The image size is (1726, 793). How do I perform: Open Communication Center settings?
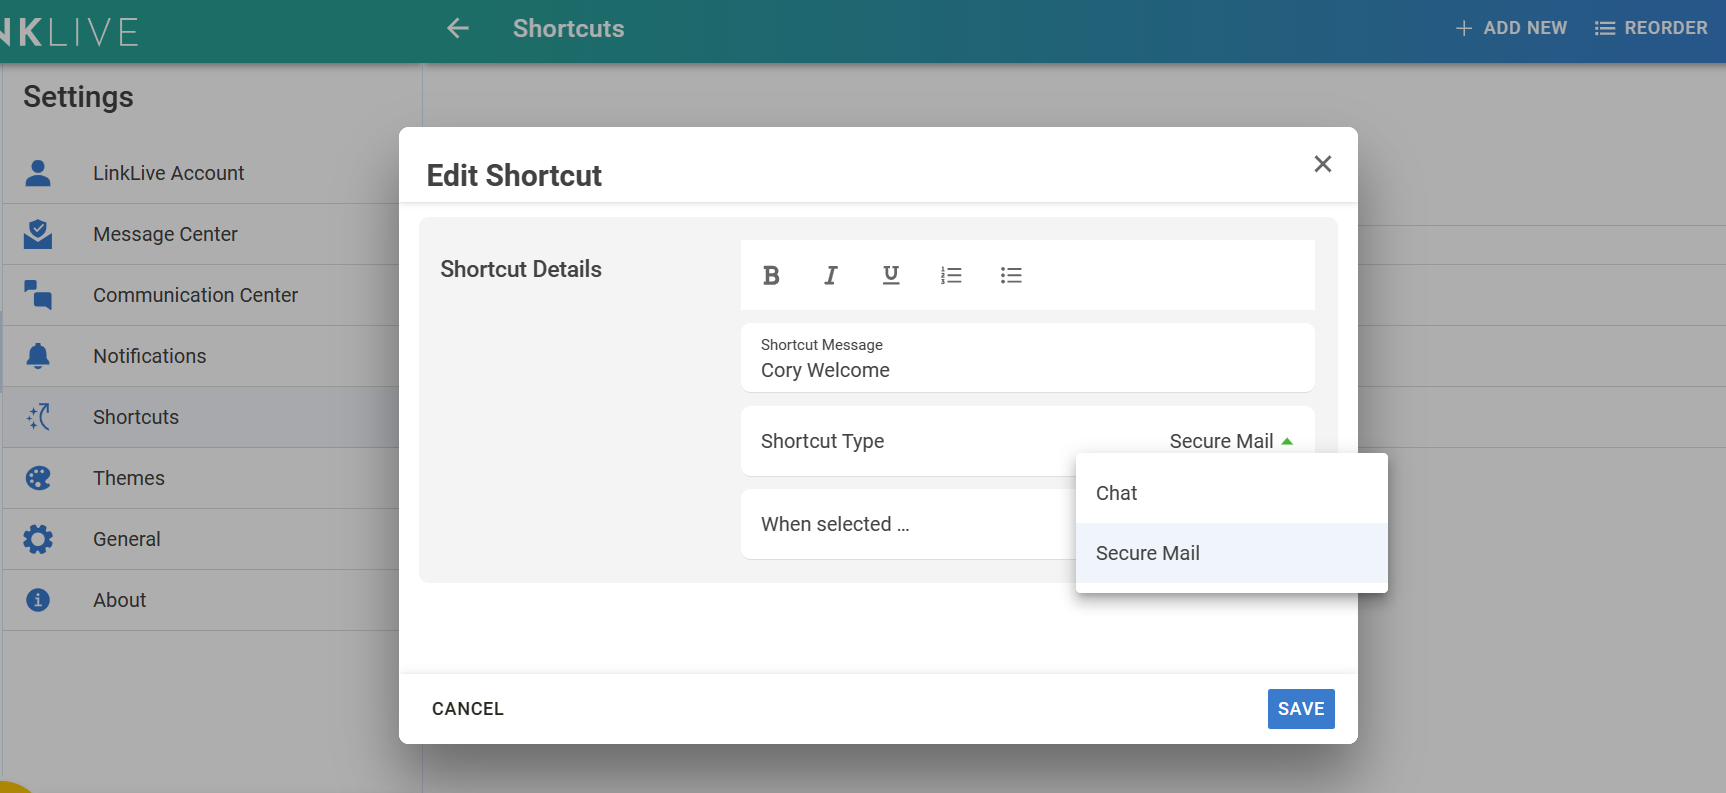(195, 295)
